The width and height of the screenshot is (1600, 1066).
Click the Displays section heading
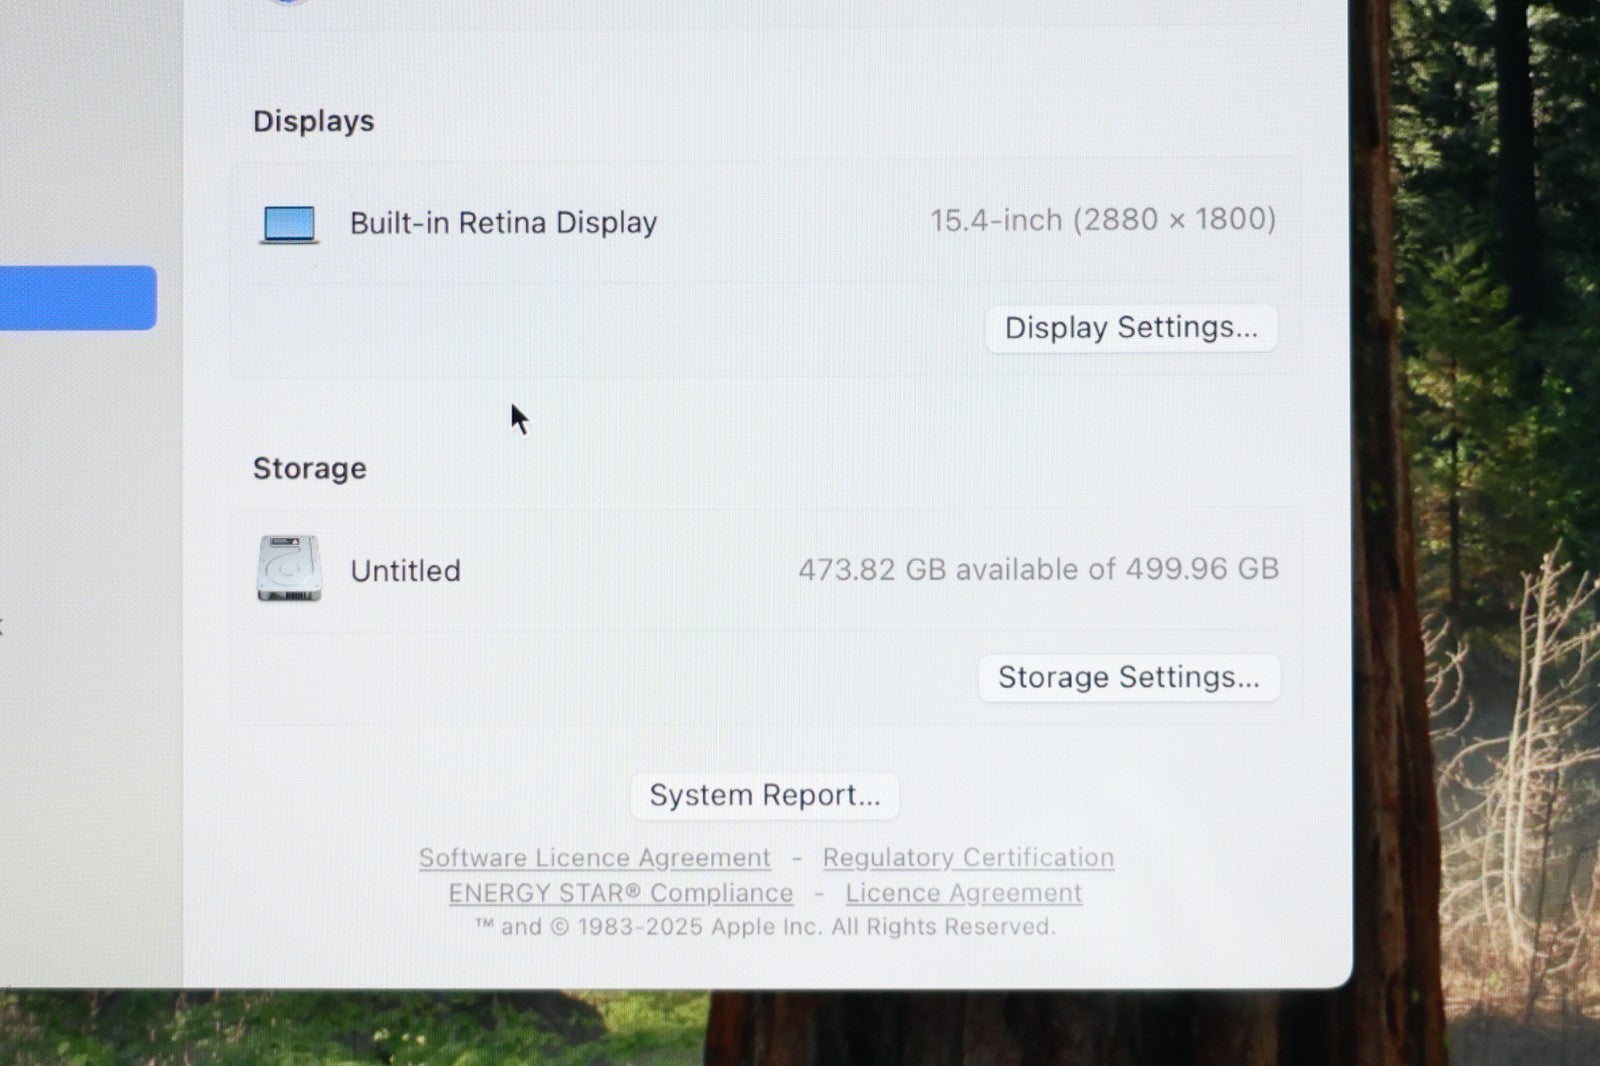(313, 121)
